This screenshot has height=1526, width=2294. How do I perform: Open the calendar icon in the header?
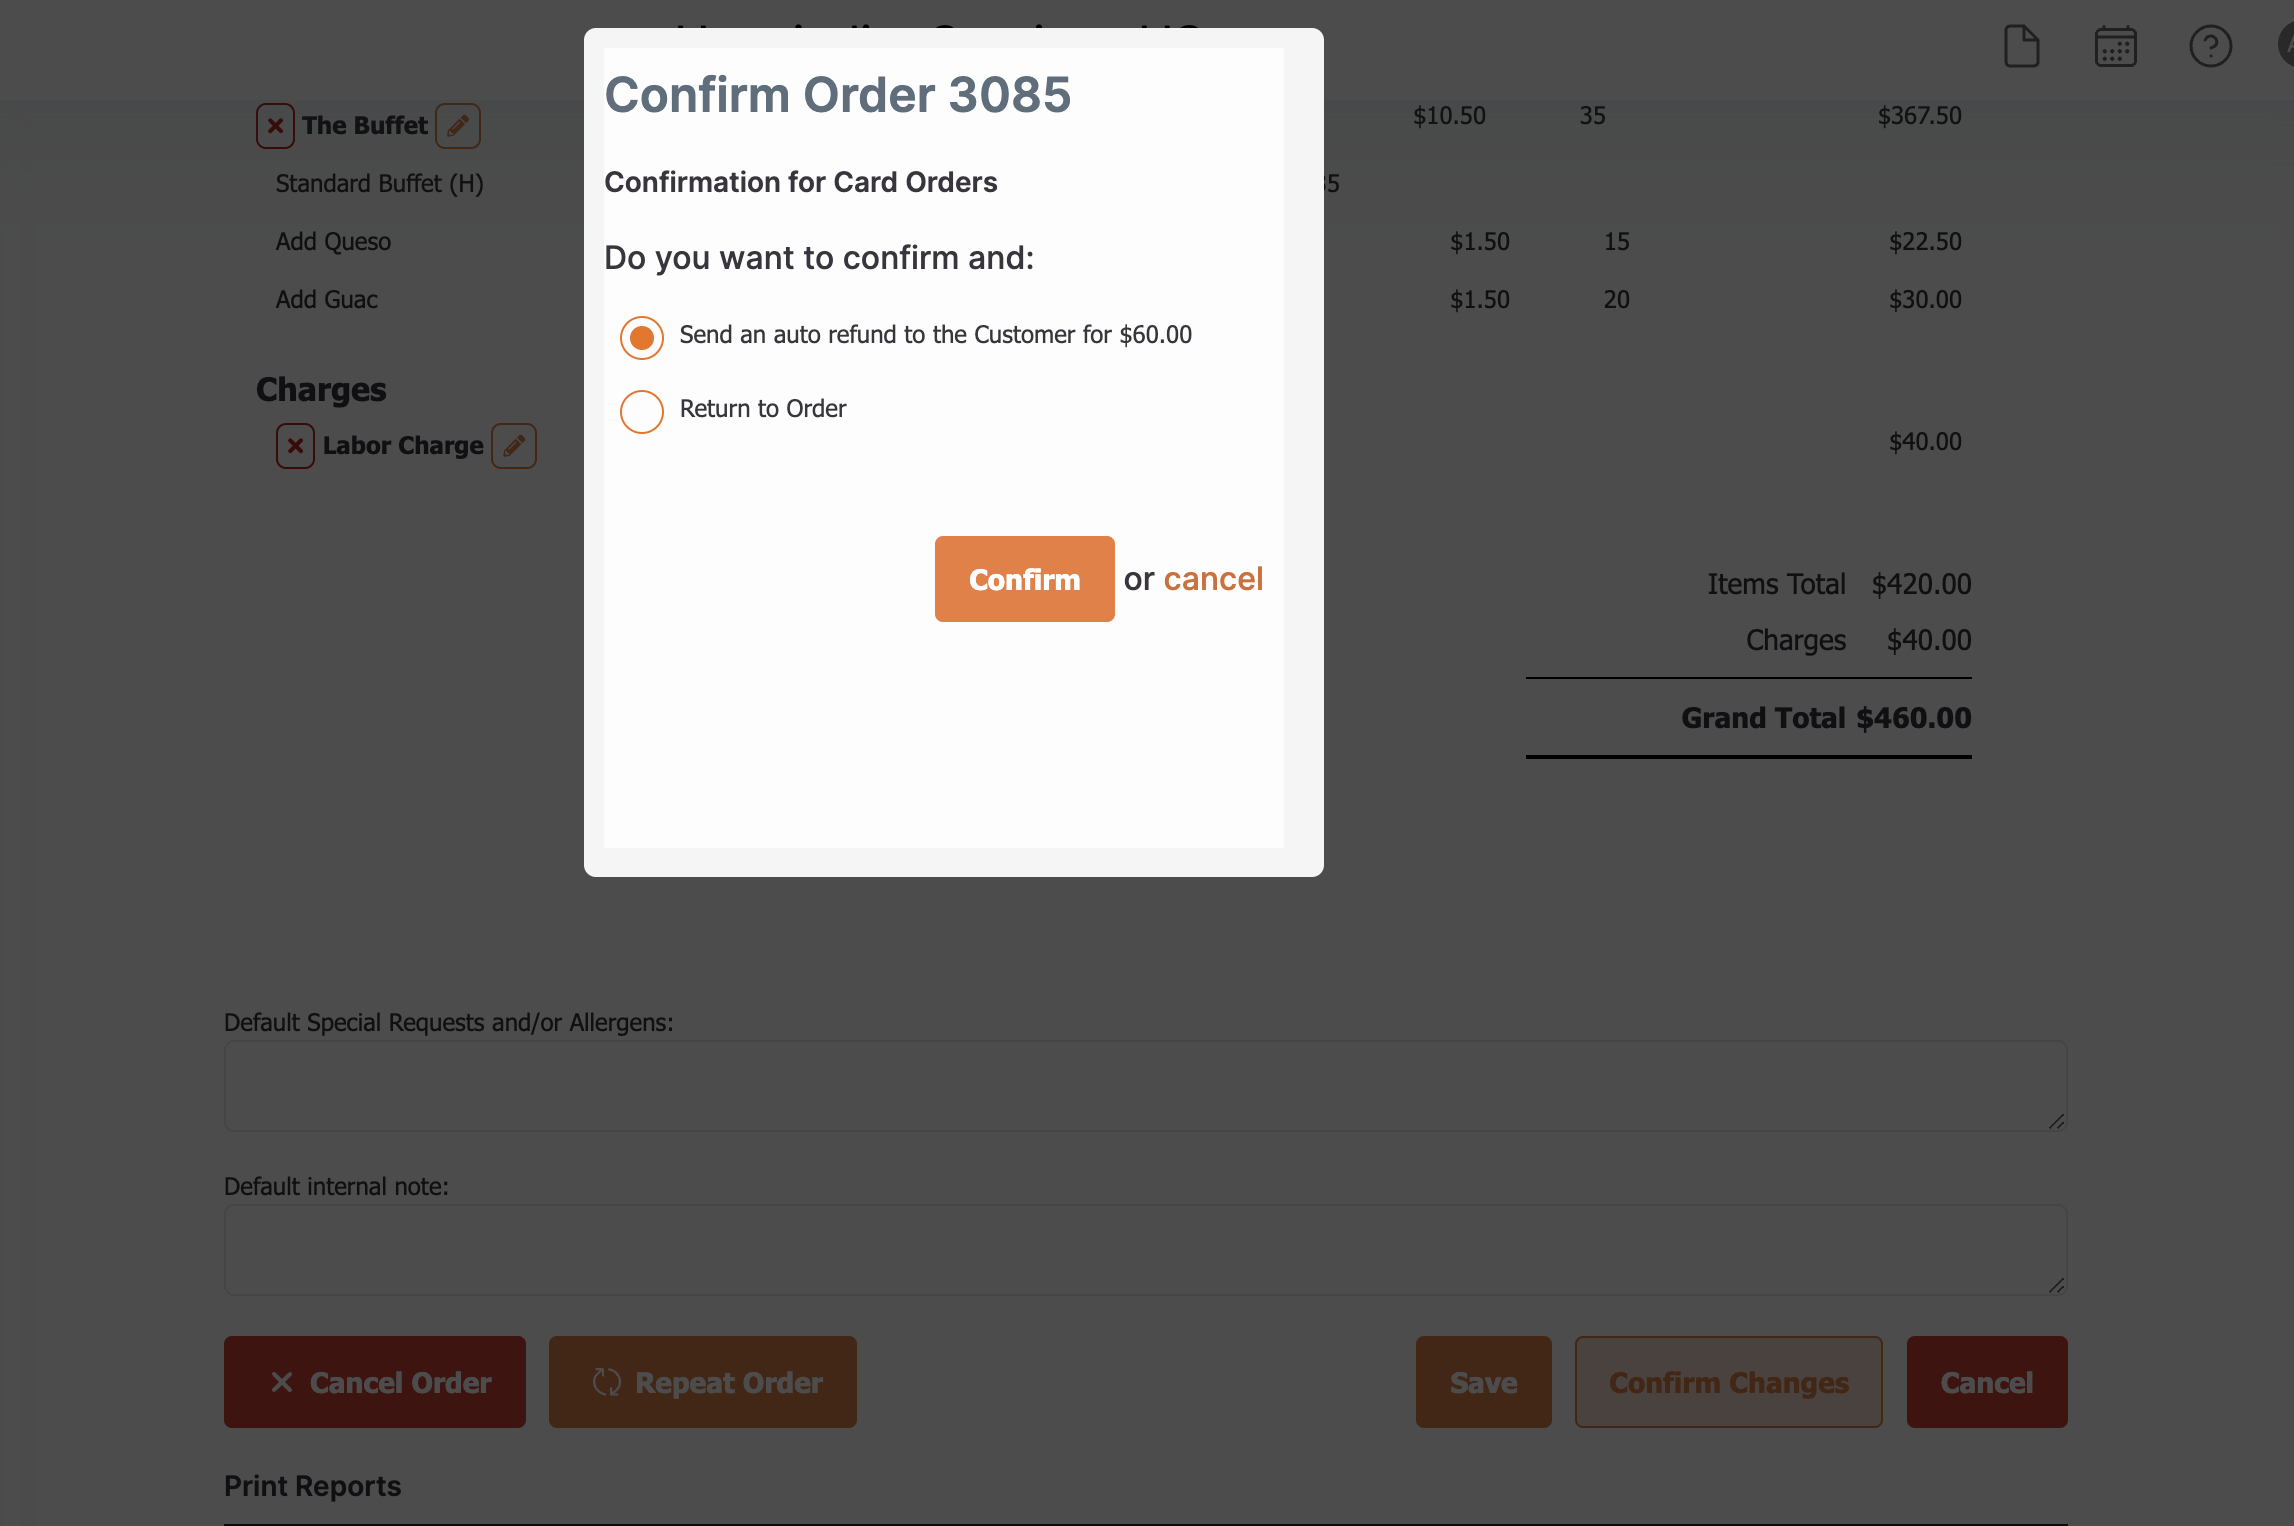tap(2115, 46)
